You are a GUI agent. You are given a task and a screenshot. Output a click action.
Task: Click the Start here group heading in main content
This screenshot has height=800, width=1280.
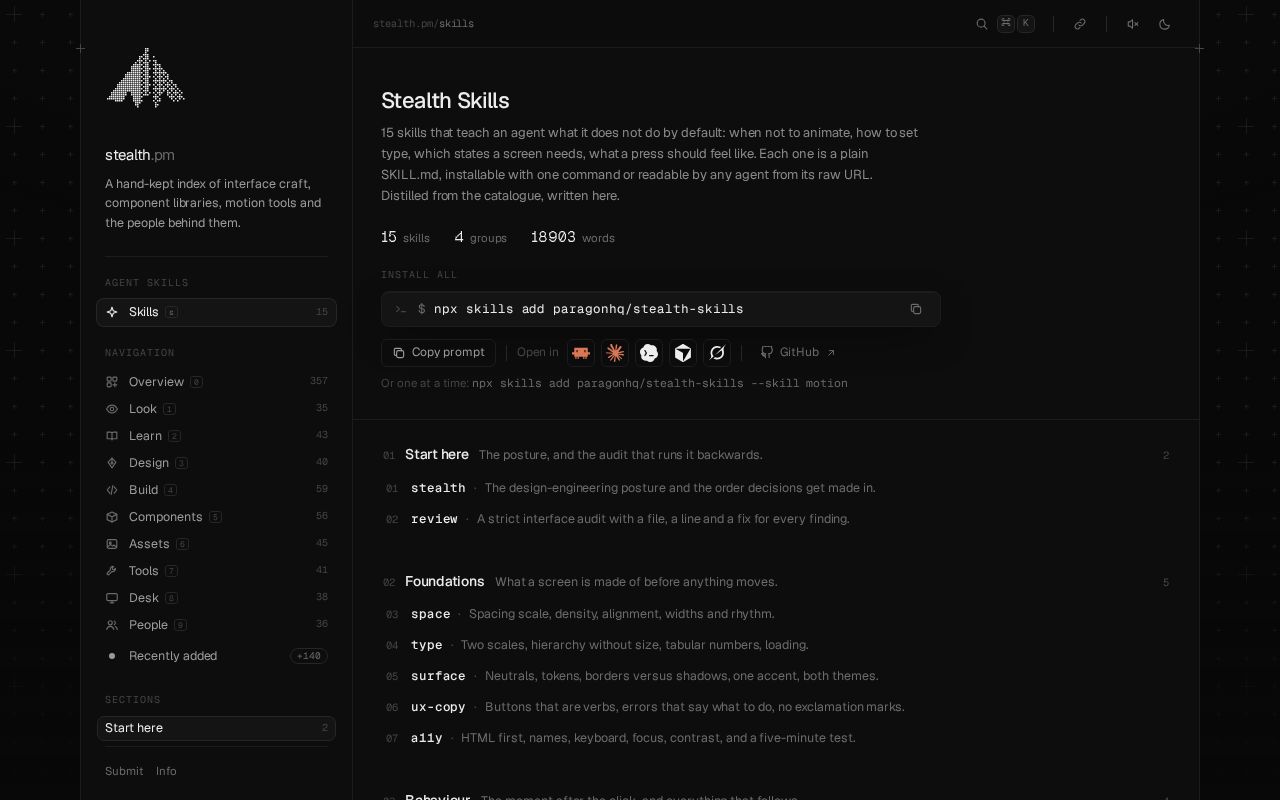coord(437,454)
